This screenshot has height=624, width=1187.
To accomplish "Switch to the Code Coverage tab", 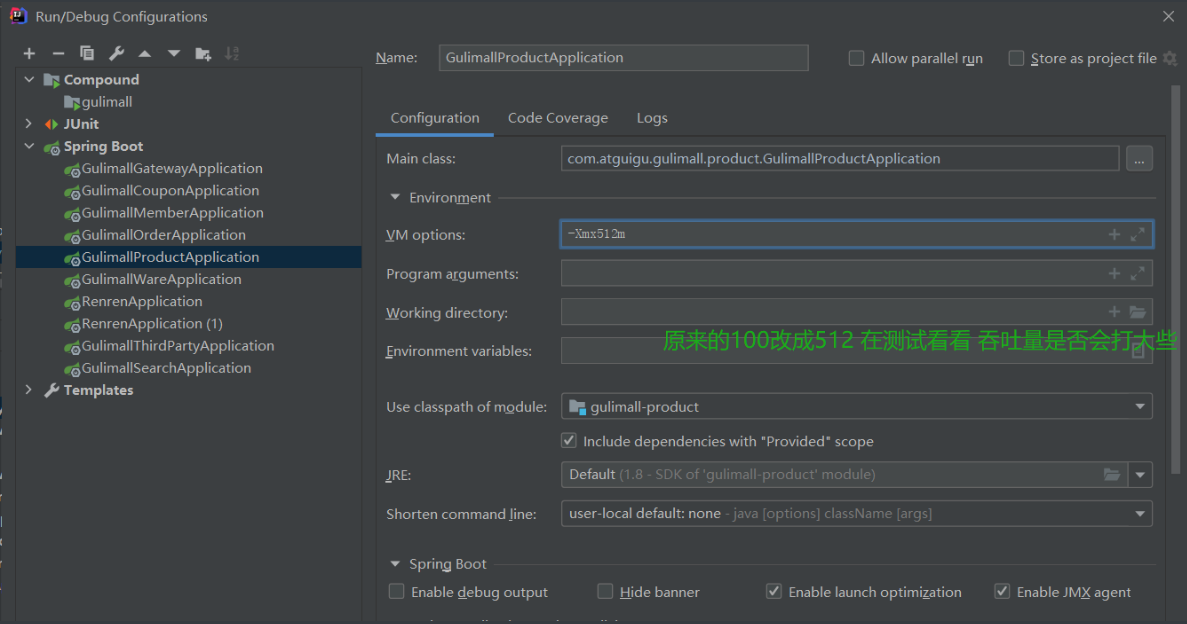I will [x=557, y=118].
